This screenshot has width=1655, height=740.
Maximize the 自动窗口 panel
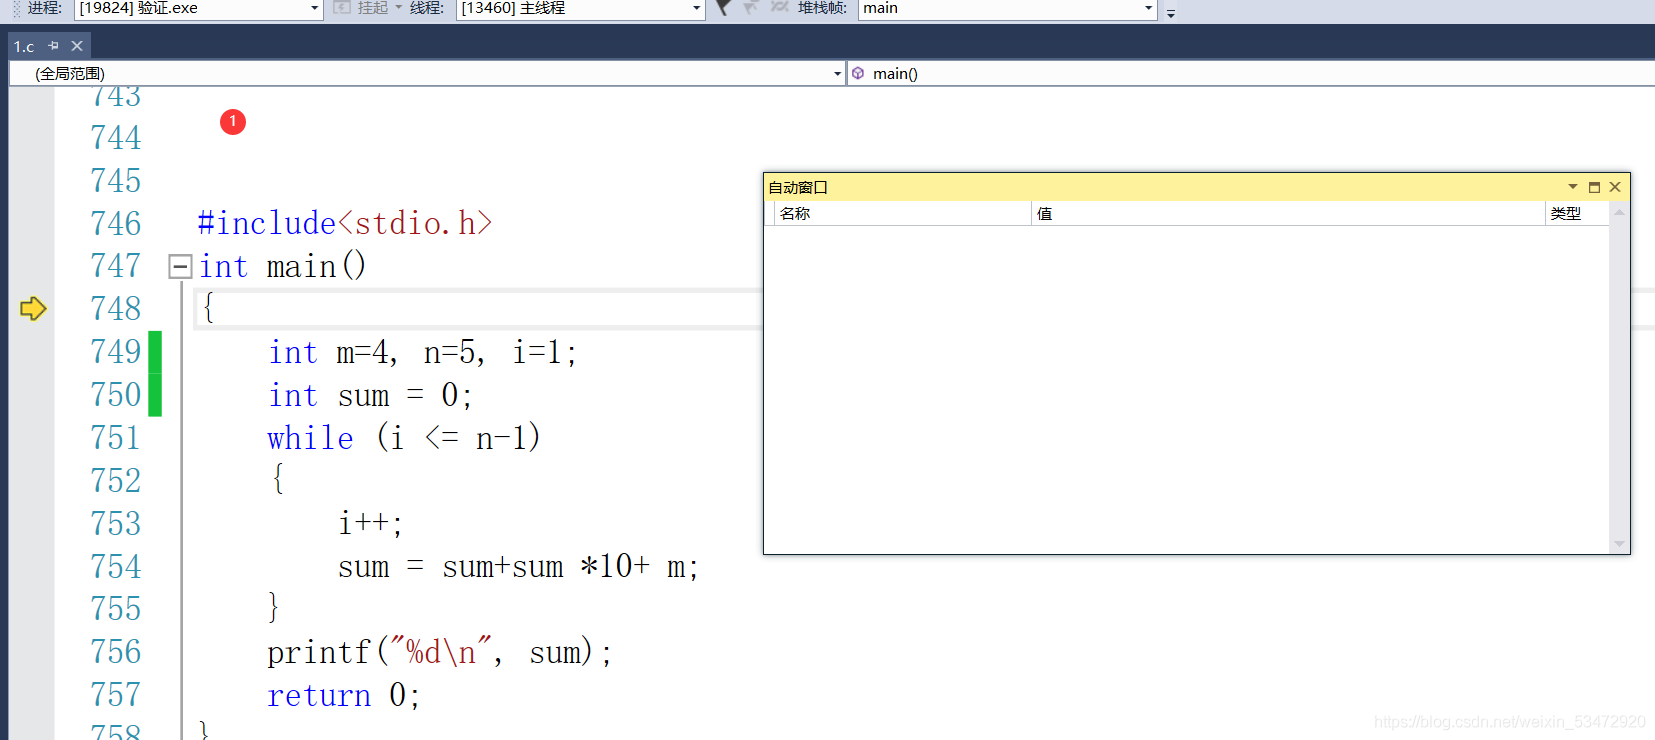1594,187
